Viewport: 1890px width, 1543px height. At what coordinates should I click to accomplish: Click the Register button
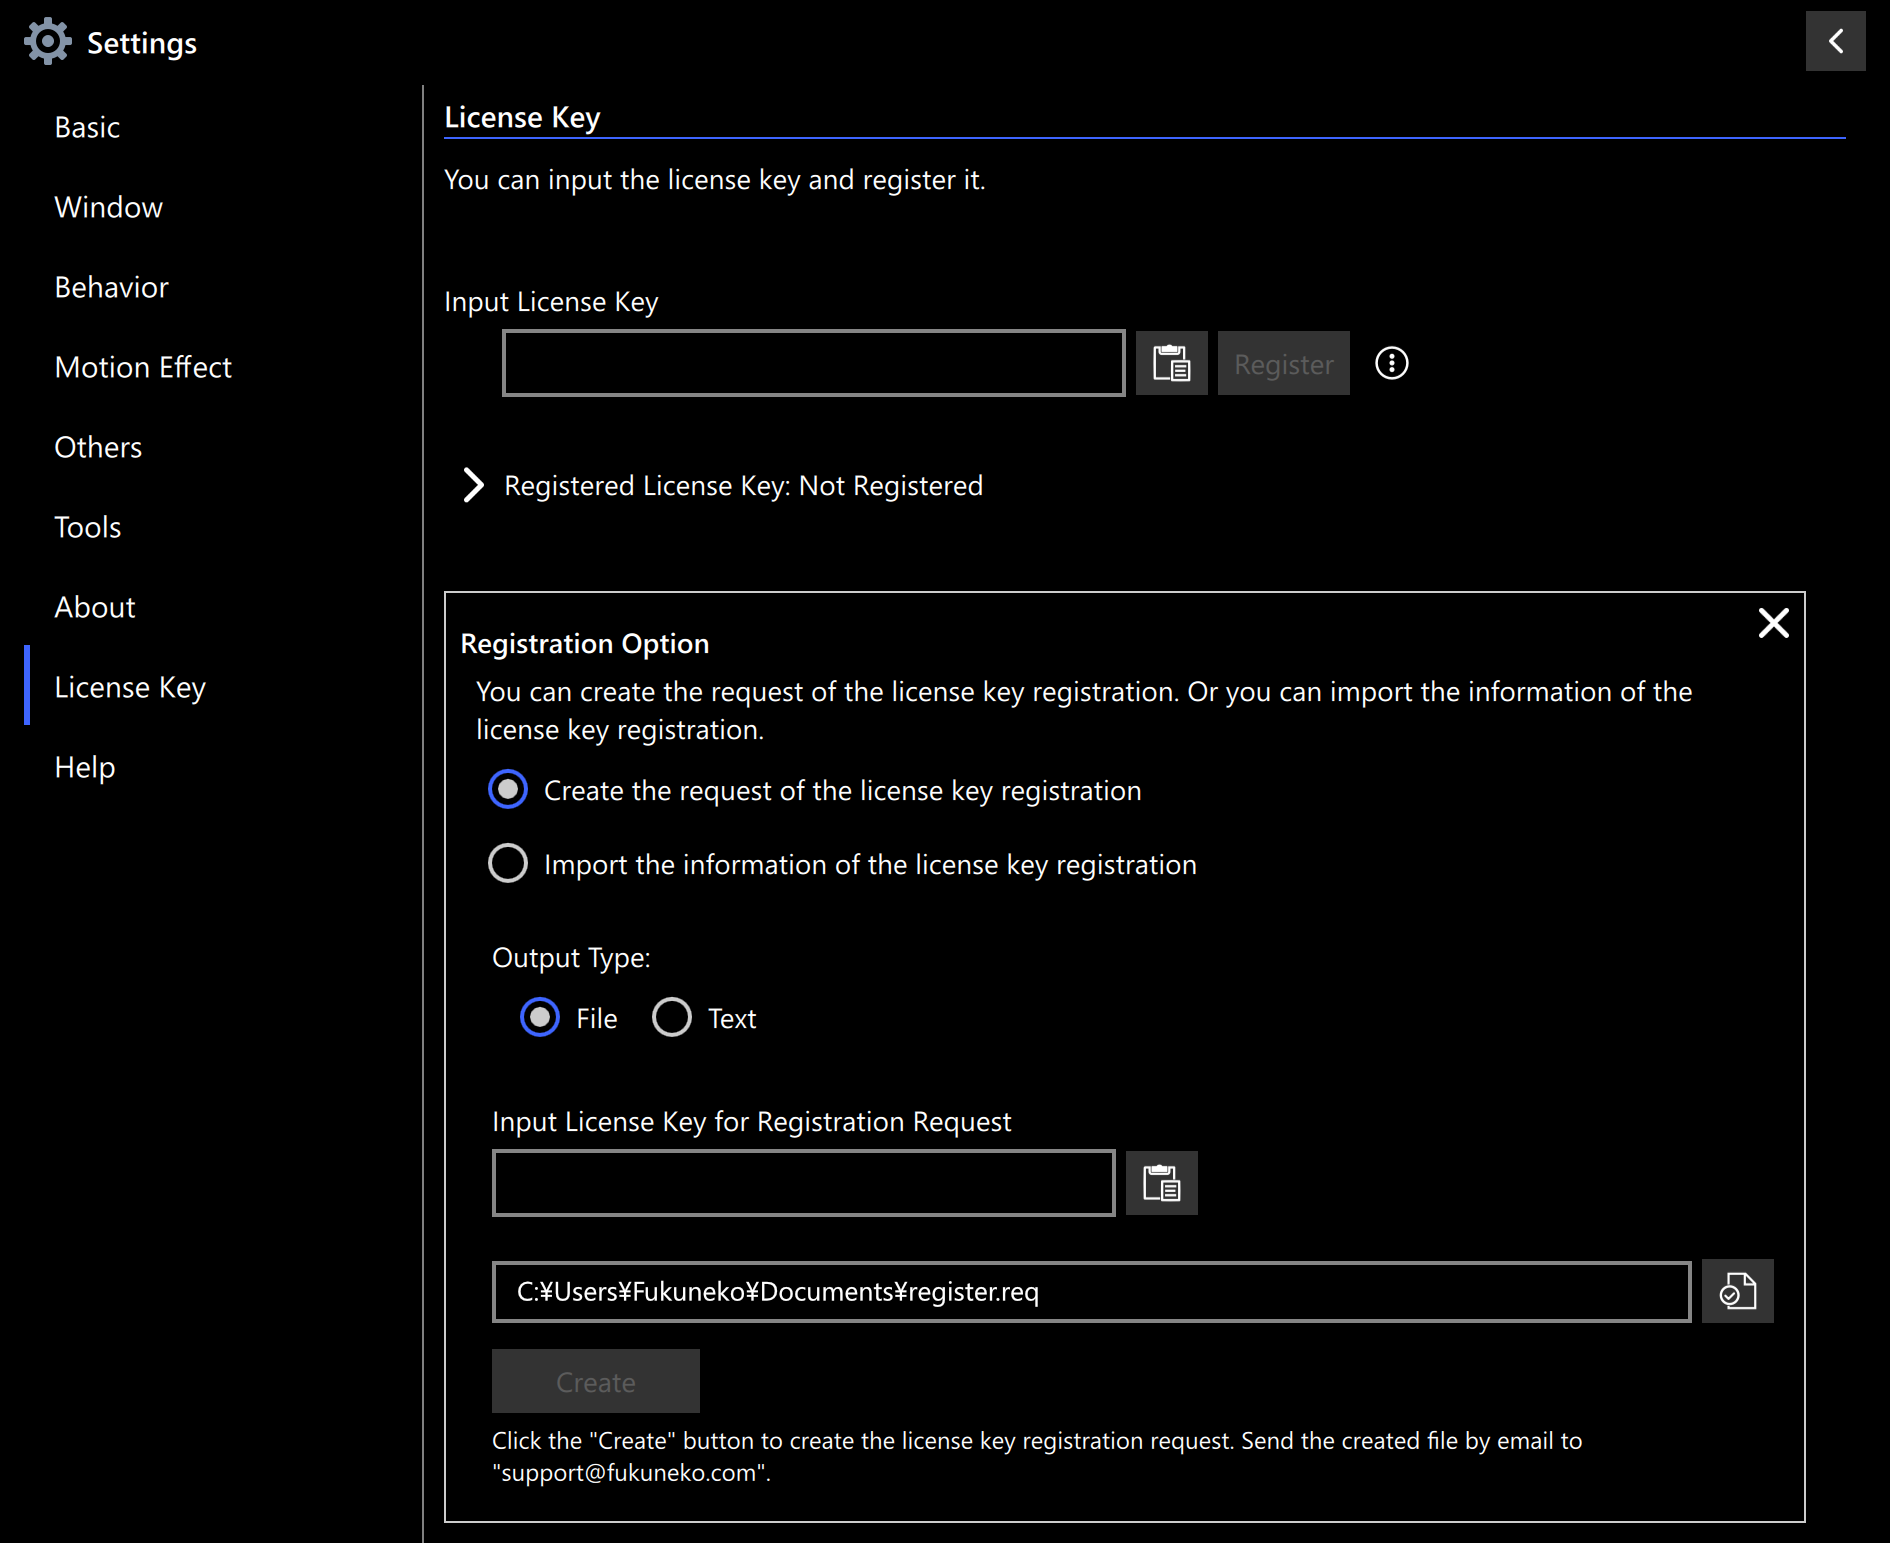(1284, 363)
